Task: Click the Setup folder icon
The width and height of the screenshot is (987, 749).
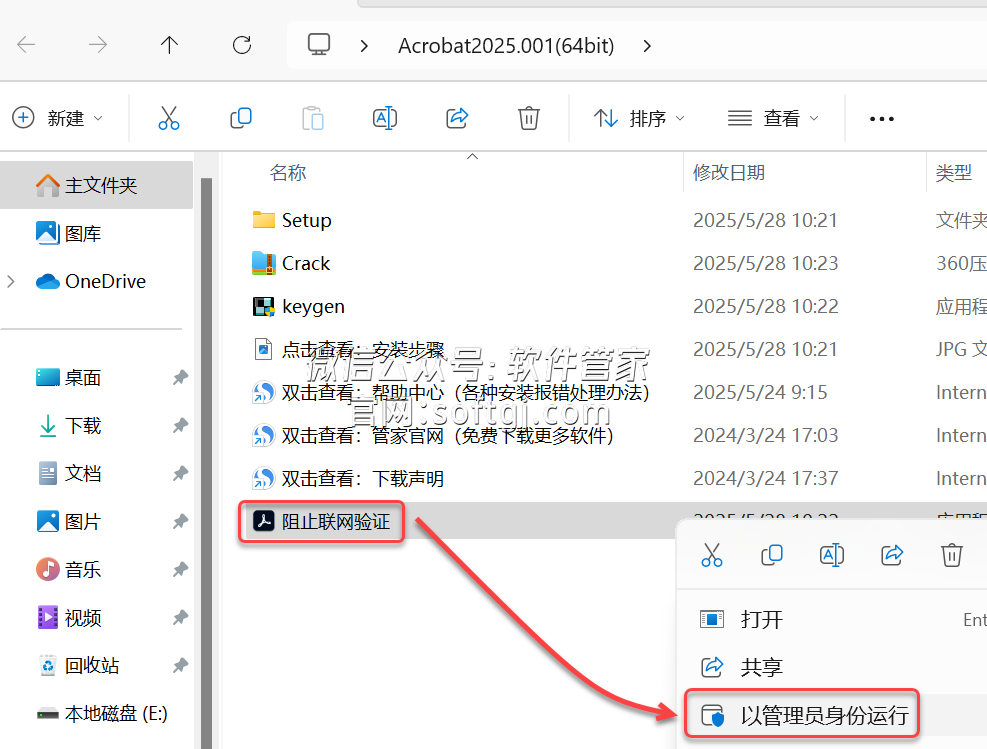Action: pyautogui.click(x=263, y=220)
